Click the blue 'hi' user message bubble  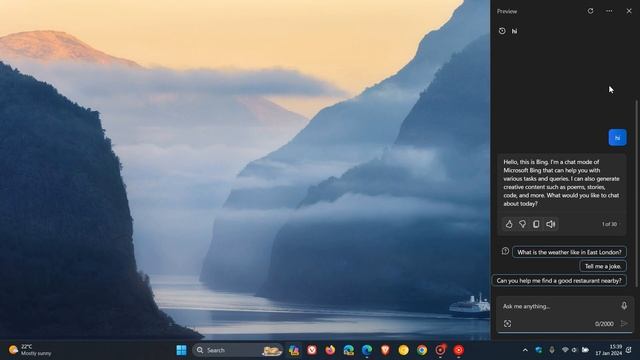click(617, 138)
